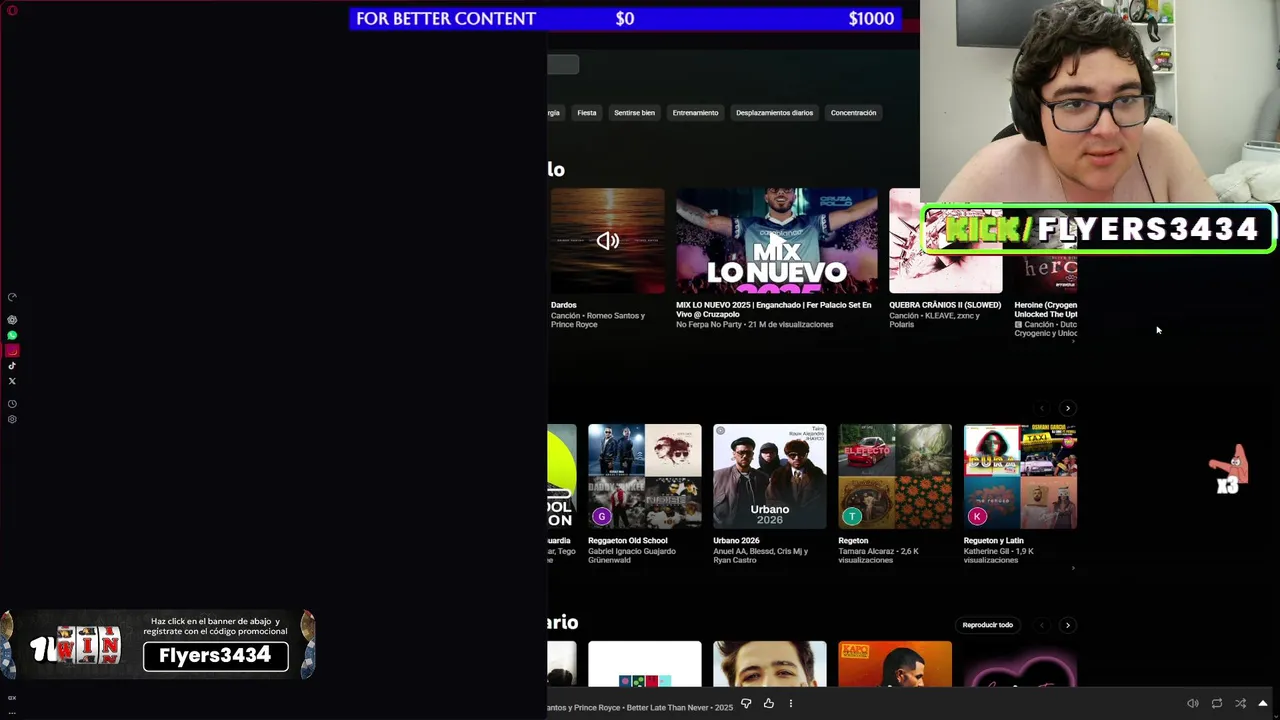1280x720 pixels.
Task: Open the man's face close-up album thumbnail
Action: (x=770, y=664)
